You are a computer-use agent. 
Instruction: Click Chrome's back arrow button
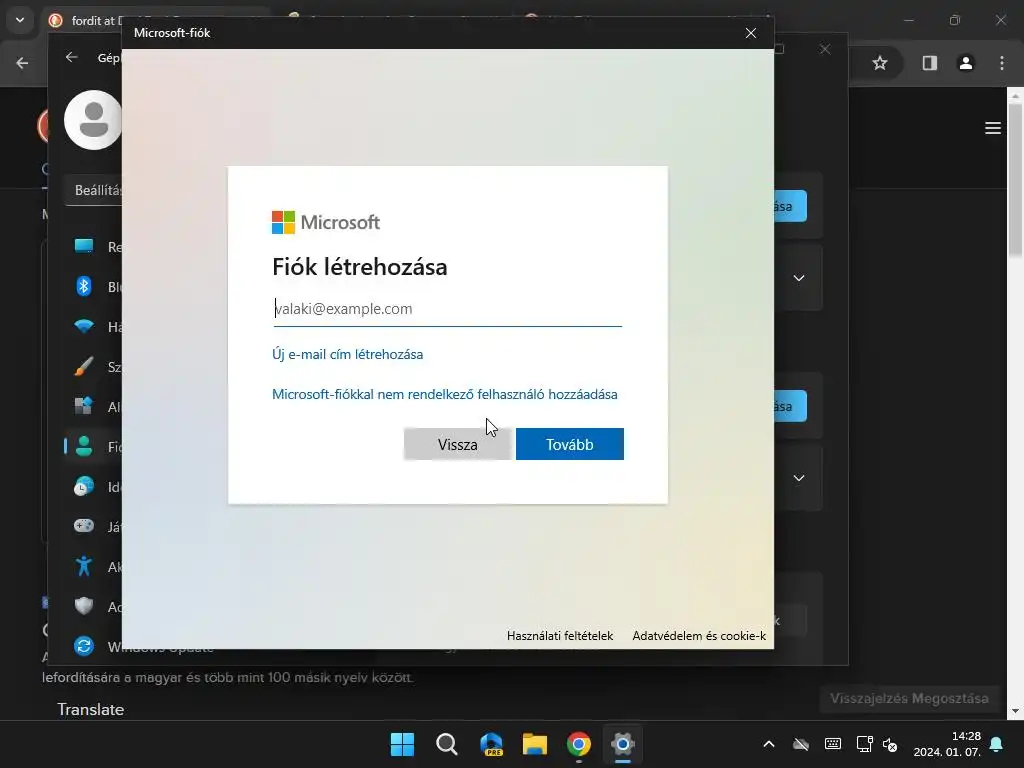pyautogui.click(x=22, y=63)
